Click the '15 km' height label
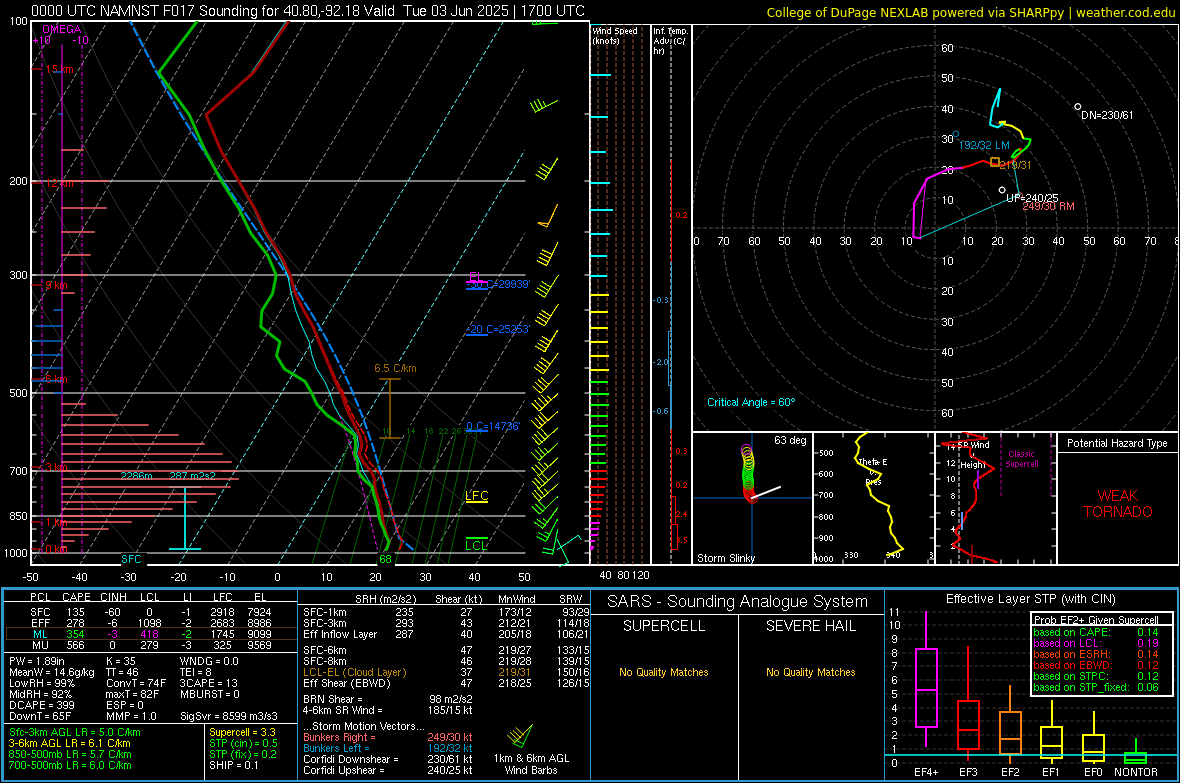The image size is (1180, 783). pyautogui.click(x=59, y=69)
